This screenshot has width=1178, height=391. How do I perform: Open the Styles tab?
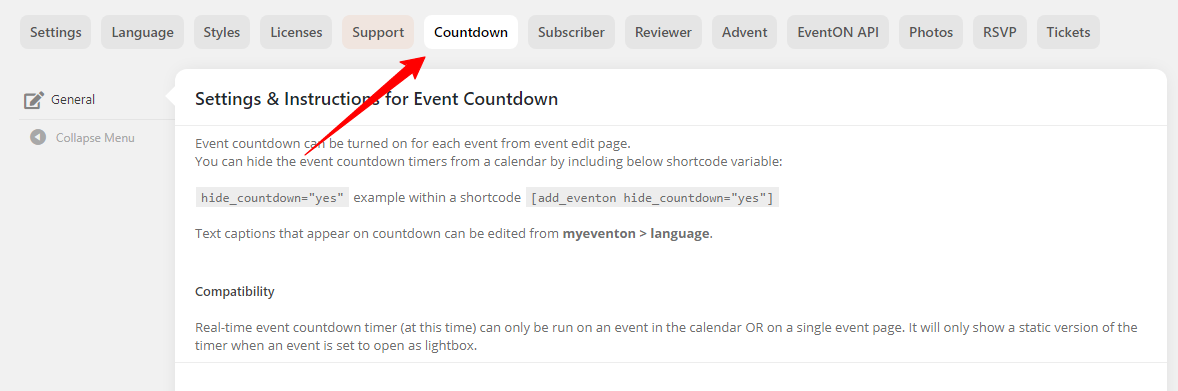[x=222, y=32]
